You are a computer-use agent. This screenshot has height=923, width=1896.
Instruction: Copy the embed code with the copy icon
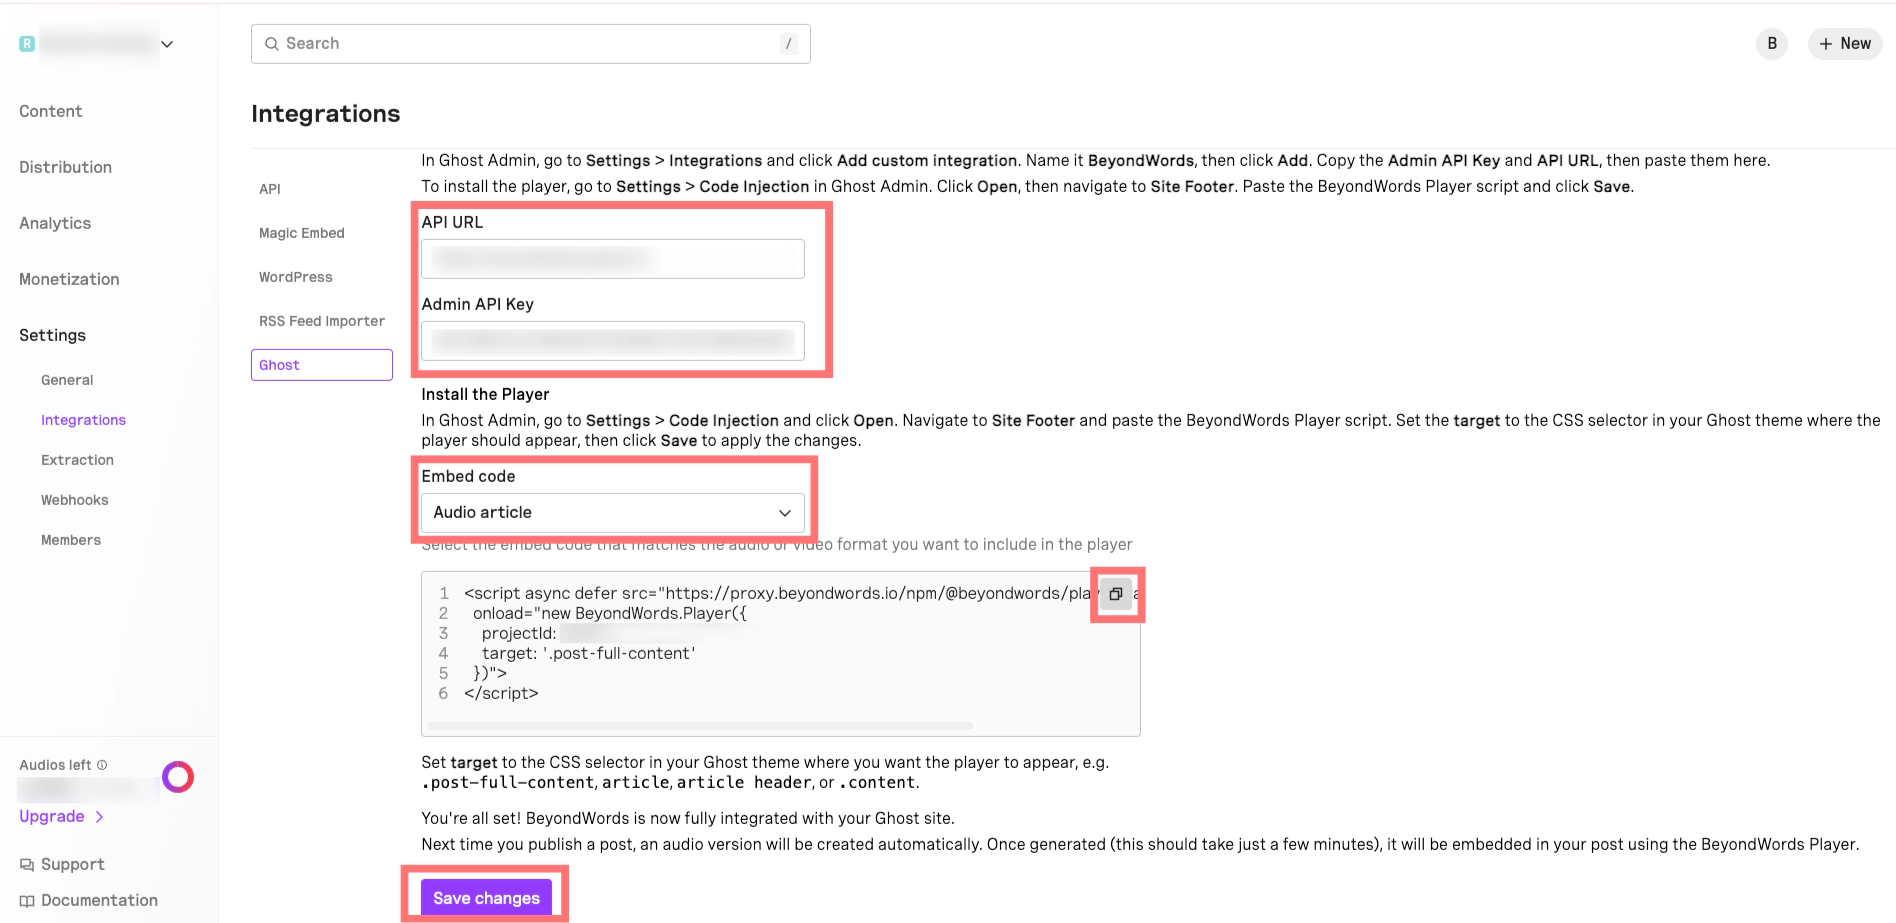[x=1116, y=594]
